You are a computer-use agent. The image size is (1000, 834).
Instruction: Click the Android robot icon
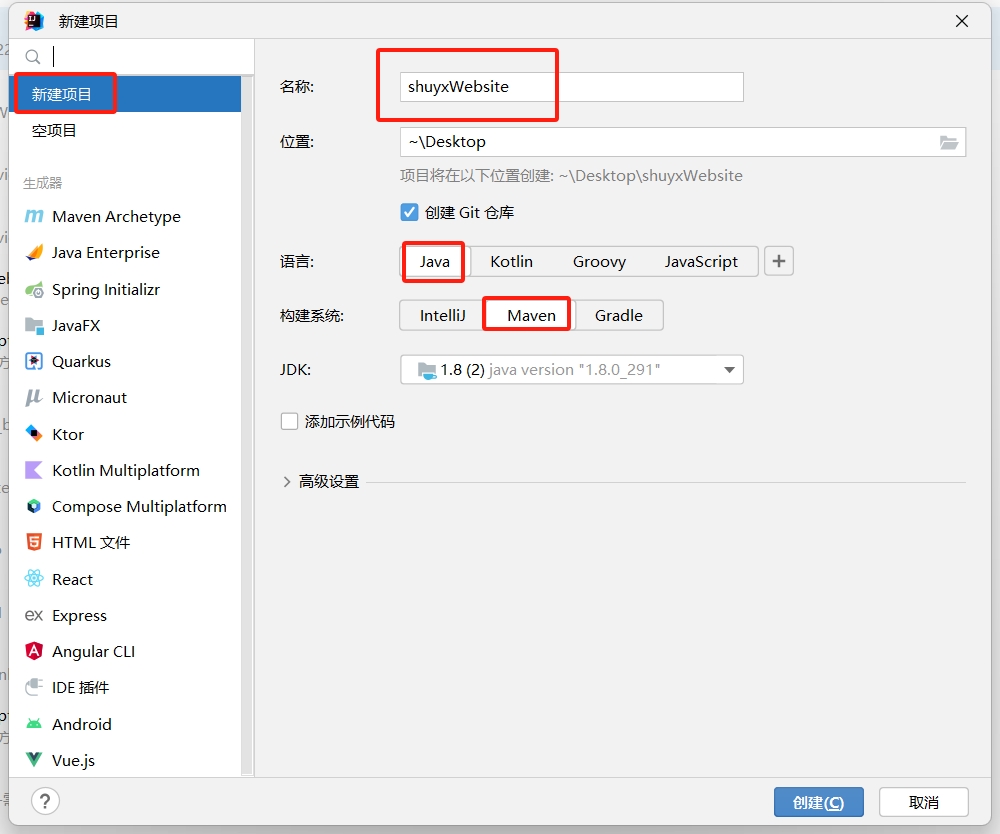pyautogui.click(x=34, y=724)
